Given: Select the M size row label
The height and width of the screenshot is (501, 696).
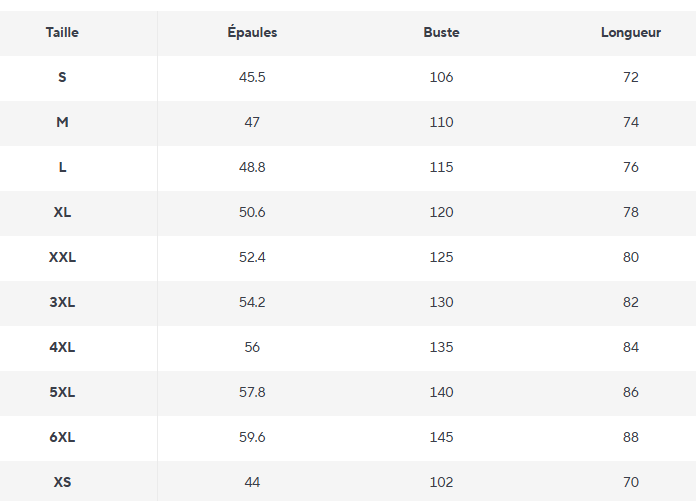Looking at the screenshot, I should point(62,122).
